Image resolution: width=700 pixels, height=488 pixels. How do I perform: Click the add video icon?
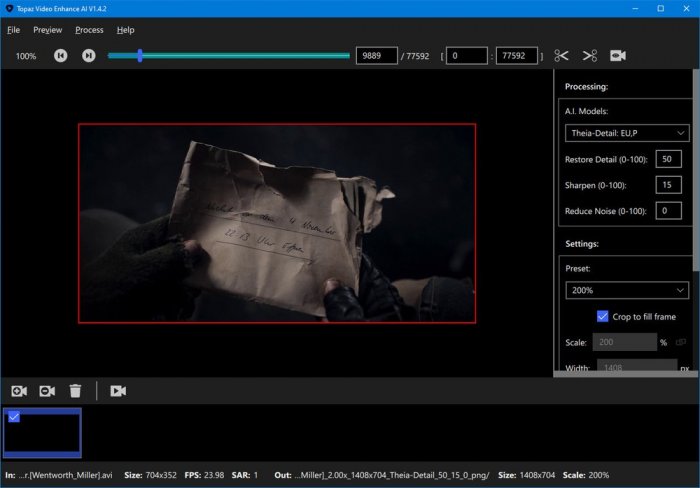19,391
